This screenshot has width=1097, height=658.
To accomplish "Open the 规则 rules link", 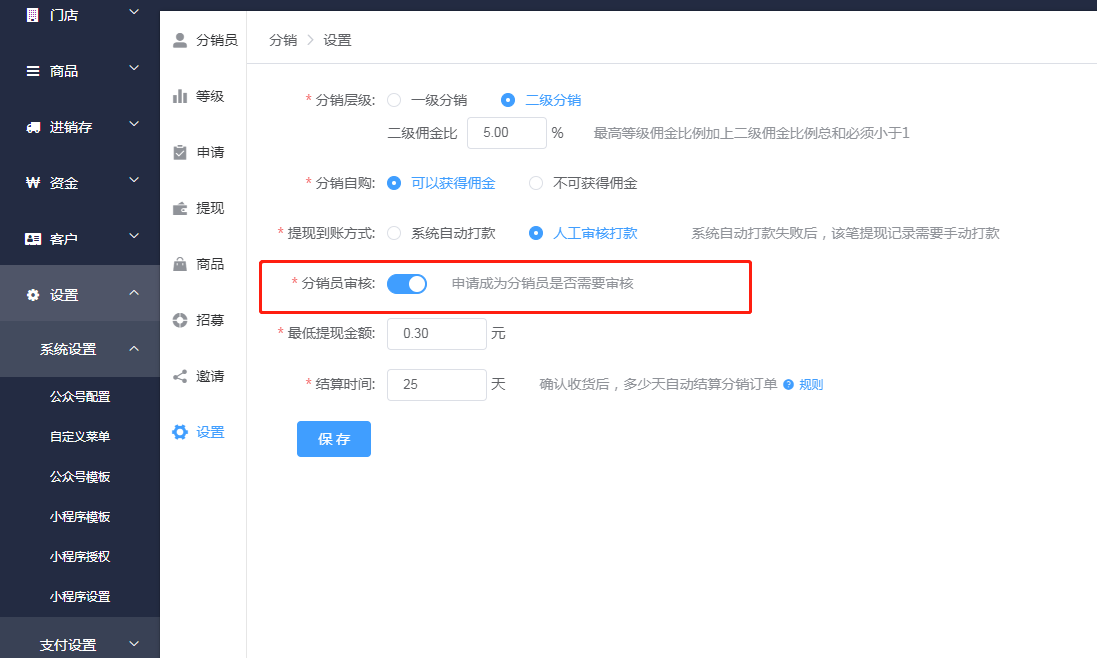I will pos(811,385).
